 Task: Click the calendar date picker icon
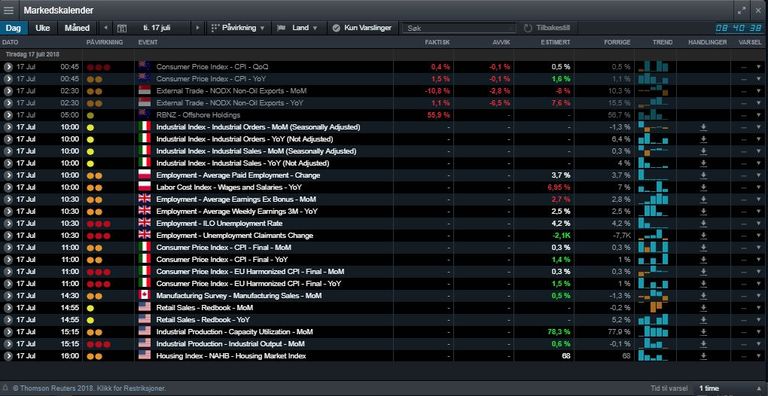(x=122, y=28)
